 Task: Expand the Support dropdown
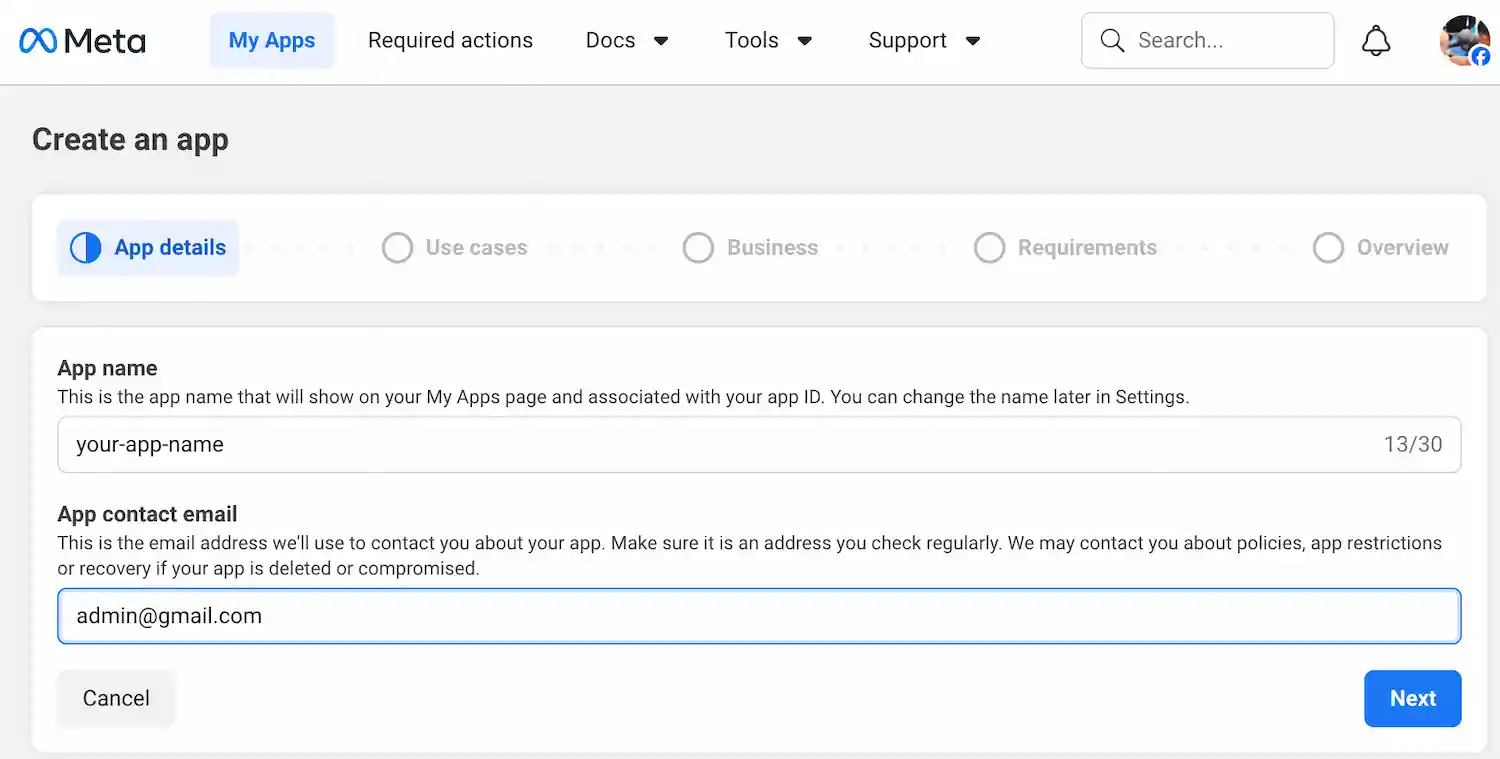click(923, 40)
